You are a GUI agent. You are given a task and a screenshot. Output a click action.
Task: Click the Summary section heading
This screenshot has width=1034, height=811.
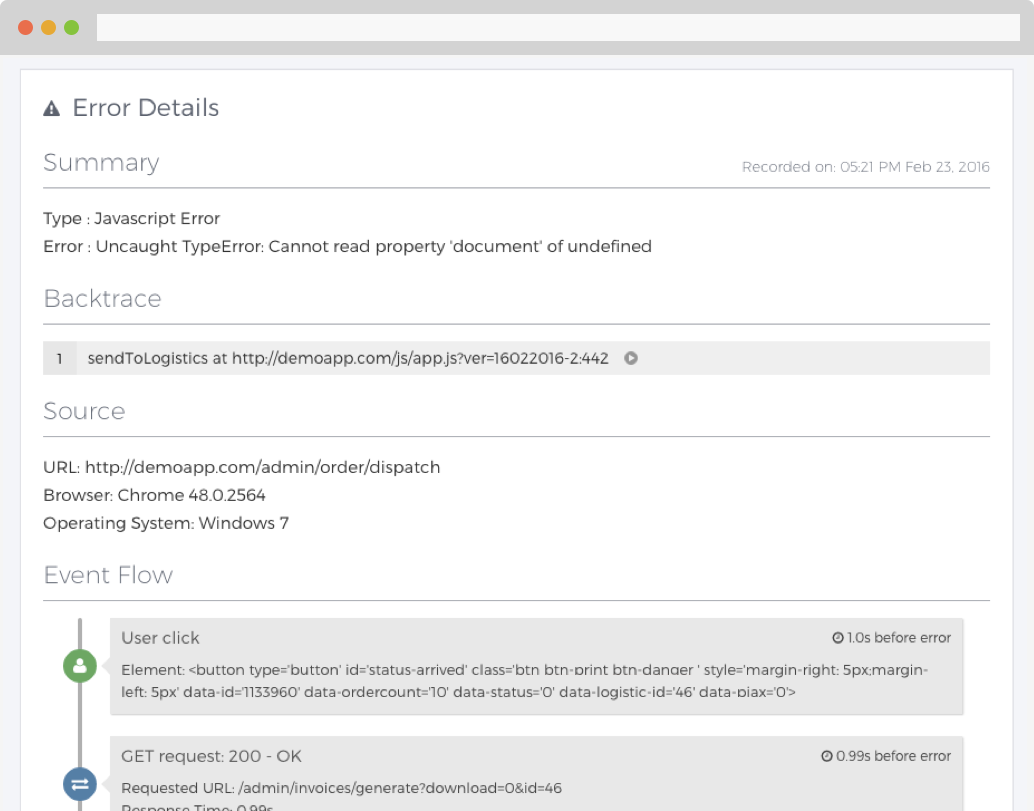coord(101,163)
